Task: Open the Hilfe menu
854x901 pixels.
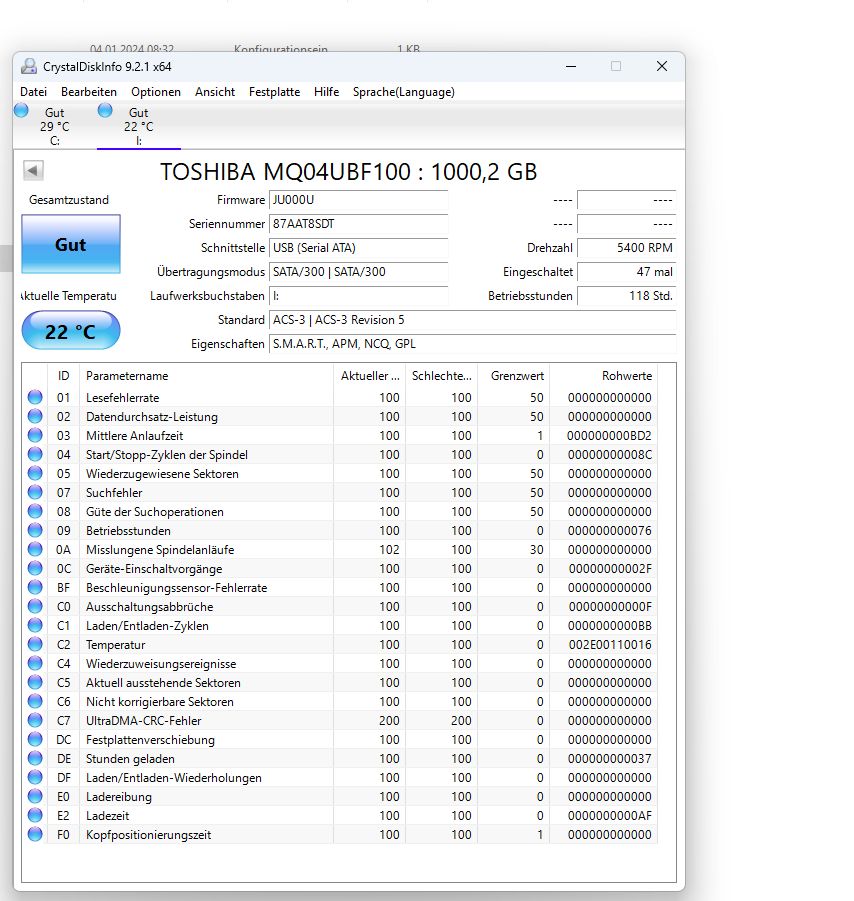Action: 326,92
